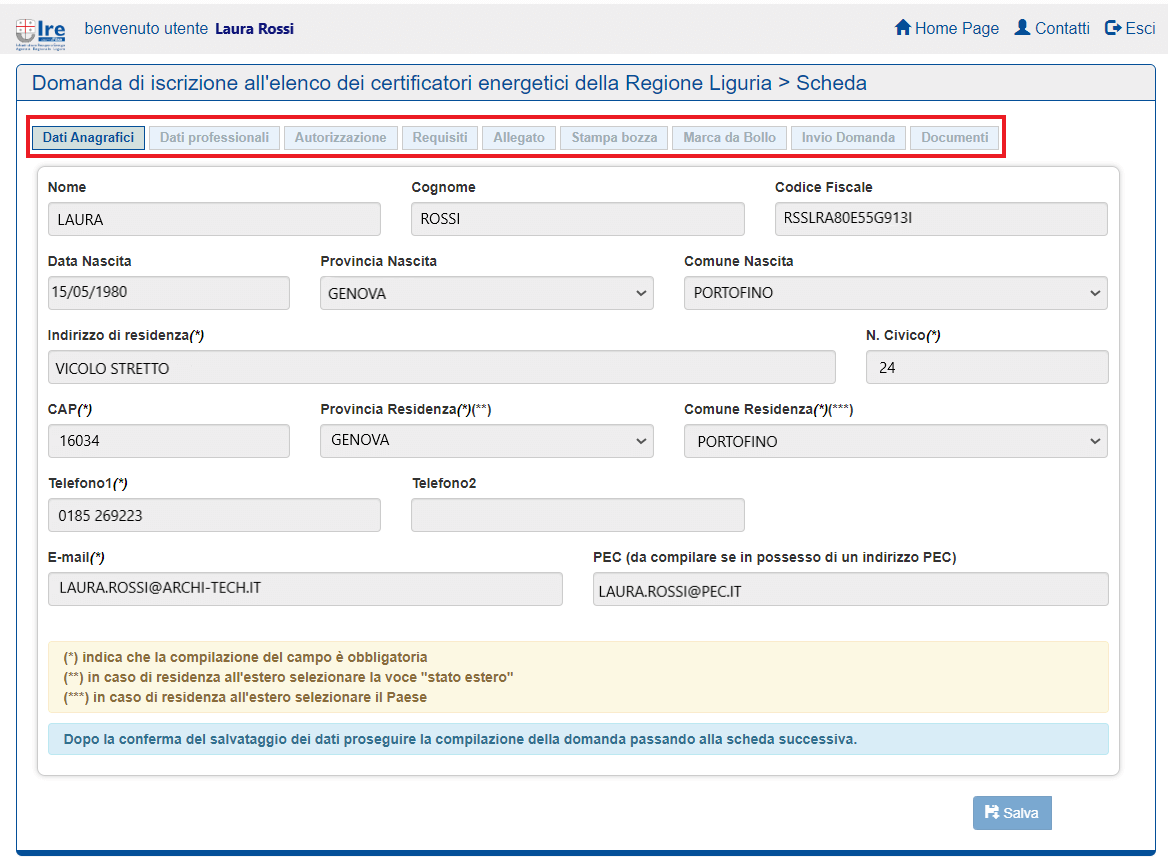Switch to the Dati professionali tab
The width and height of the screenshot is (1168, 862).
tap(214, 137)
